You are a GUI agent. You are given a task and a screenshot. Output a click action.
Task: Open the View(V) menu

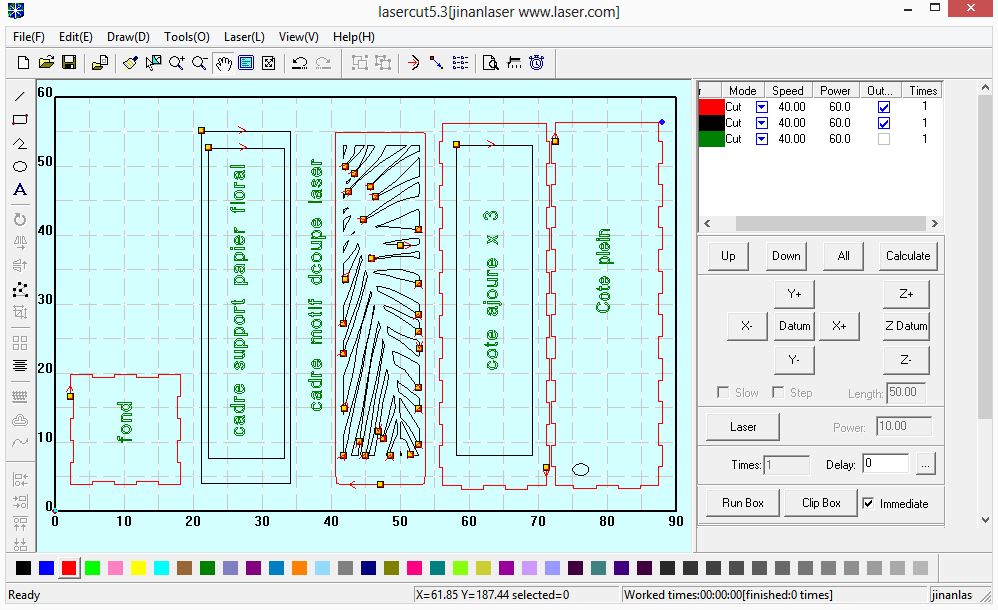click(299, 37)
